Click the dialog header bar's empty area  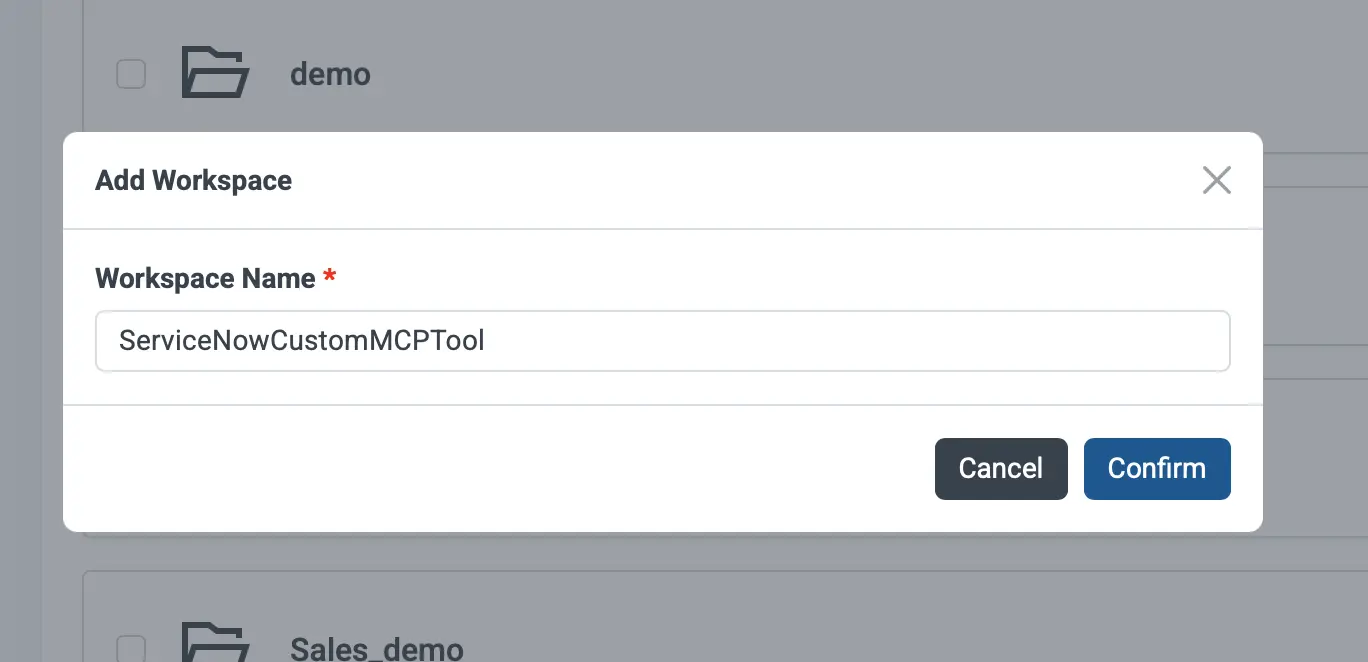point(700,181)
